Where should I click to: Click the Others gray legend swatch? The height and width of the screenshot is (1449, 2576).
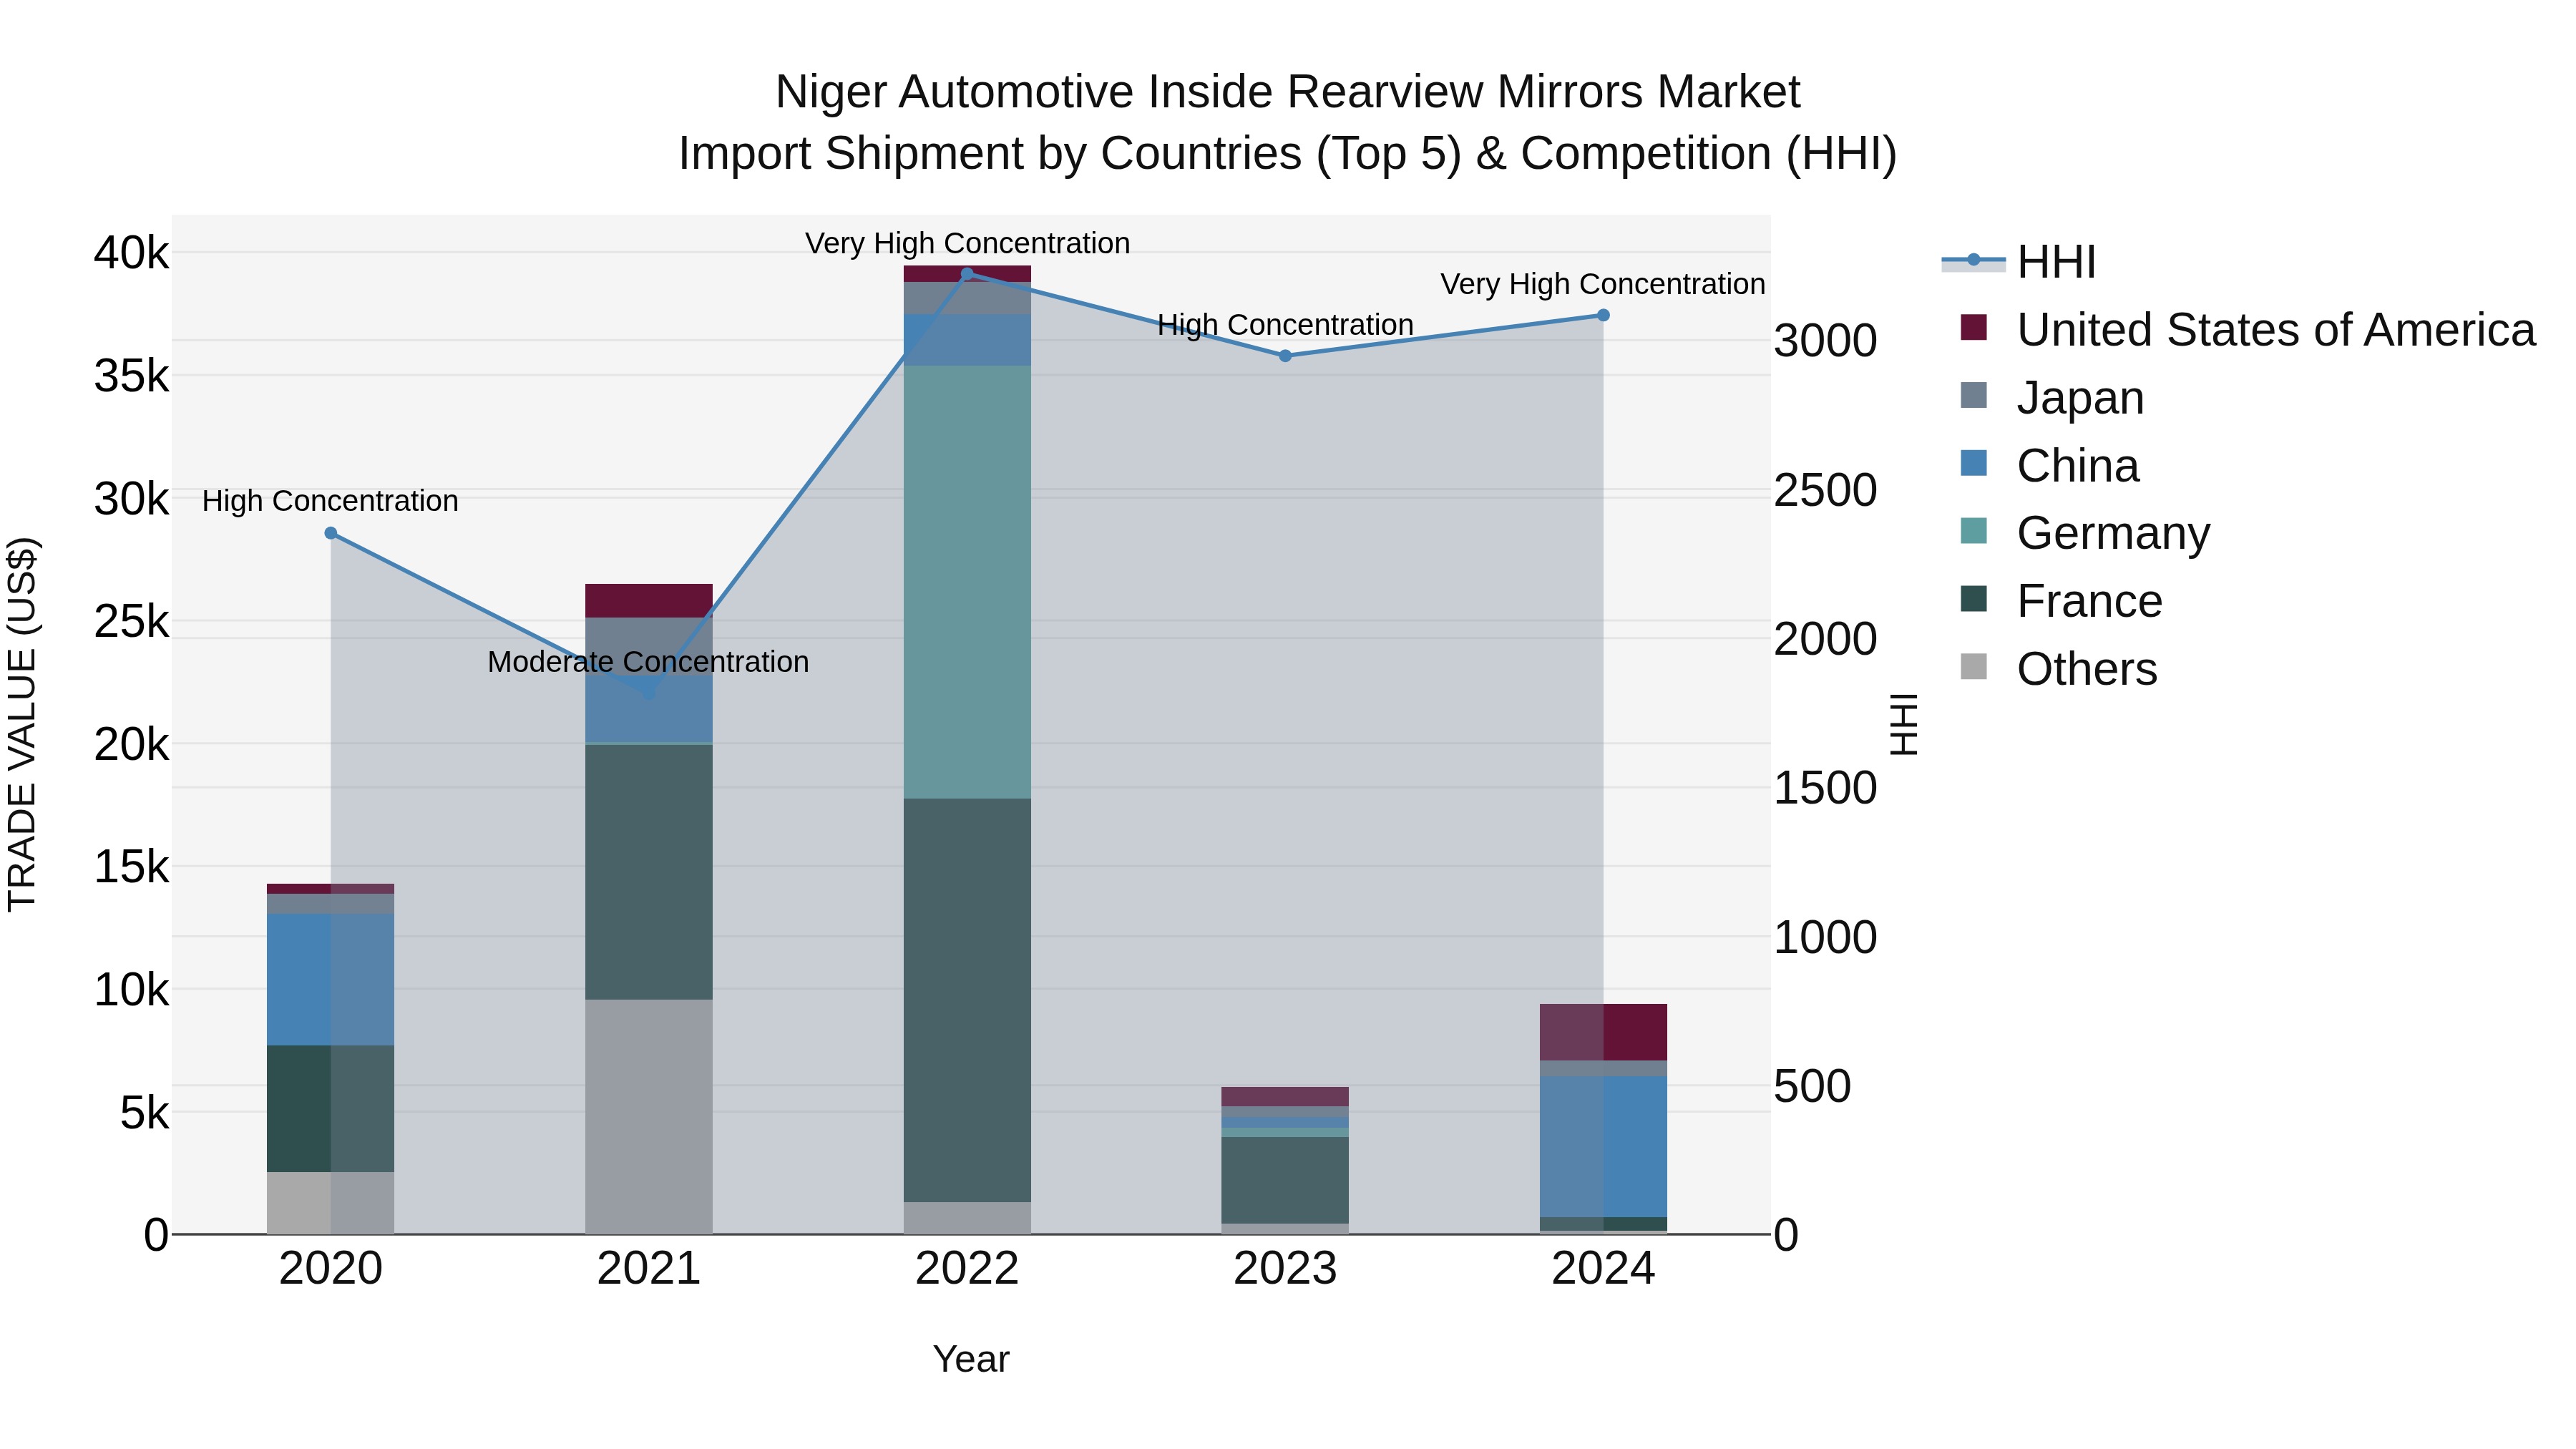click(1974, 666)
